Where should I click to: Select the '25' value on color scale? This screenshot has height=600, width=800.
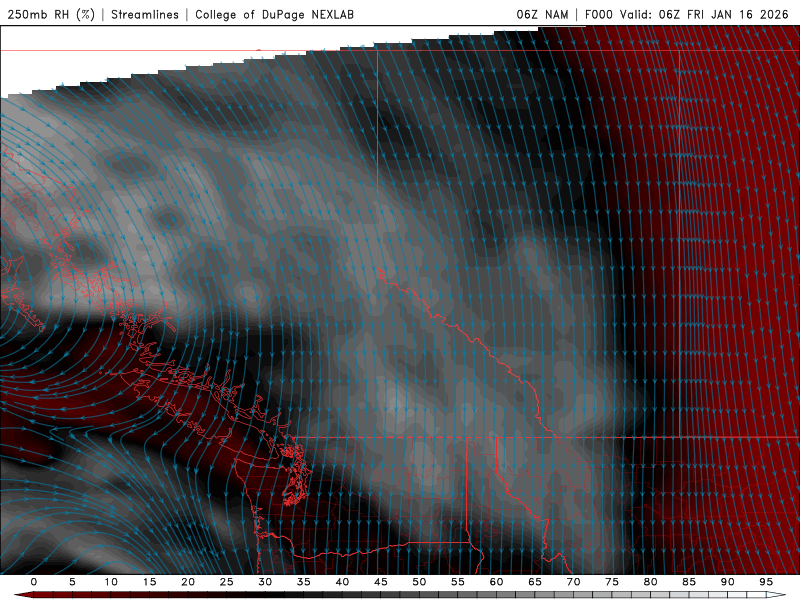(226, 582)
